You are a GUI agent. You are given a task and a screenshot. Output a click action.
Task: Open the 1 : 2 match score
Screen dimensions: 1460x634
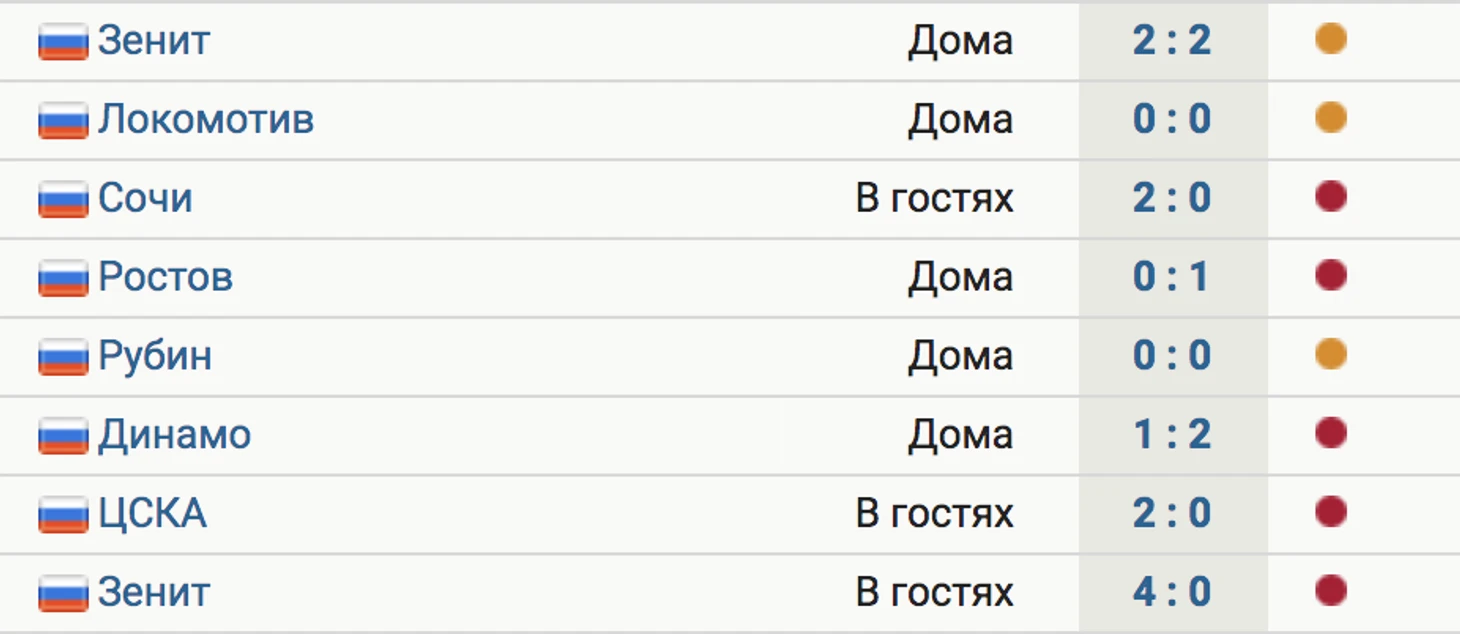1172,435
